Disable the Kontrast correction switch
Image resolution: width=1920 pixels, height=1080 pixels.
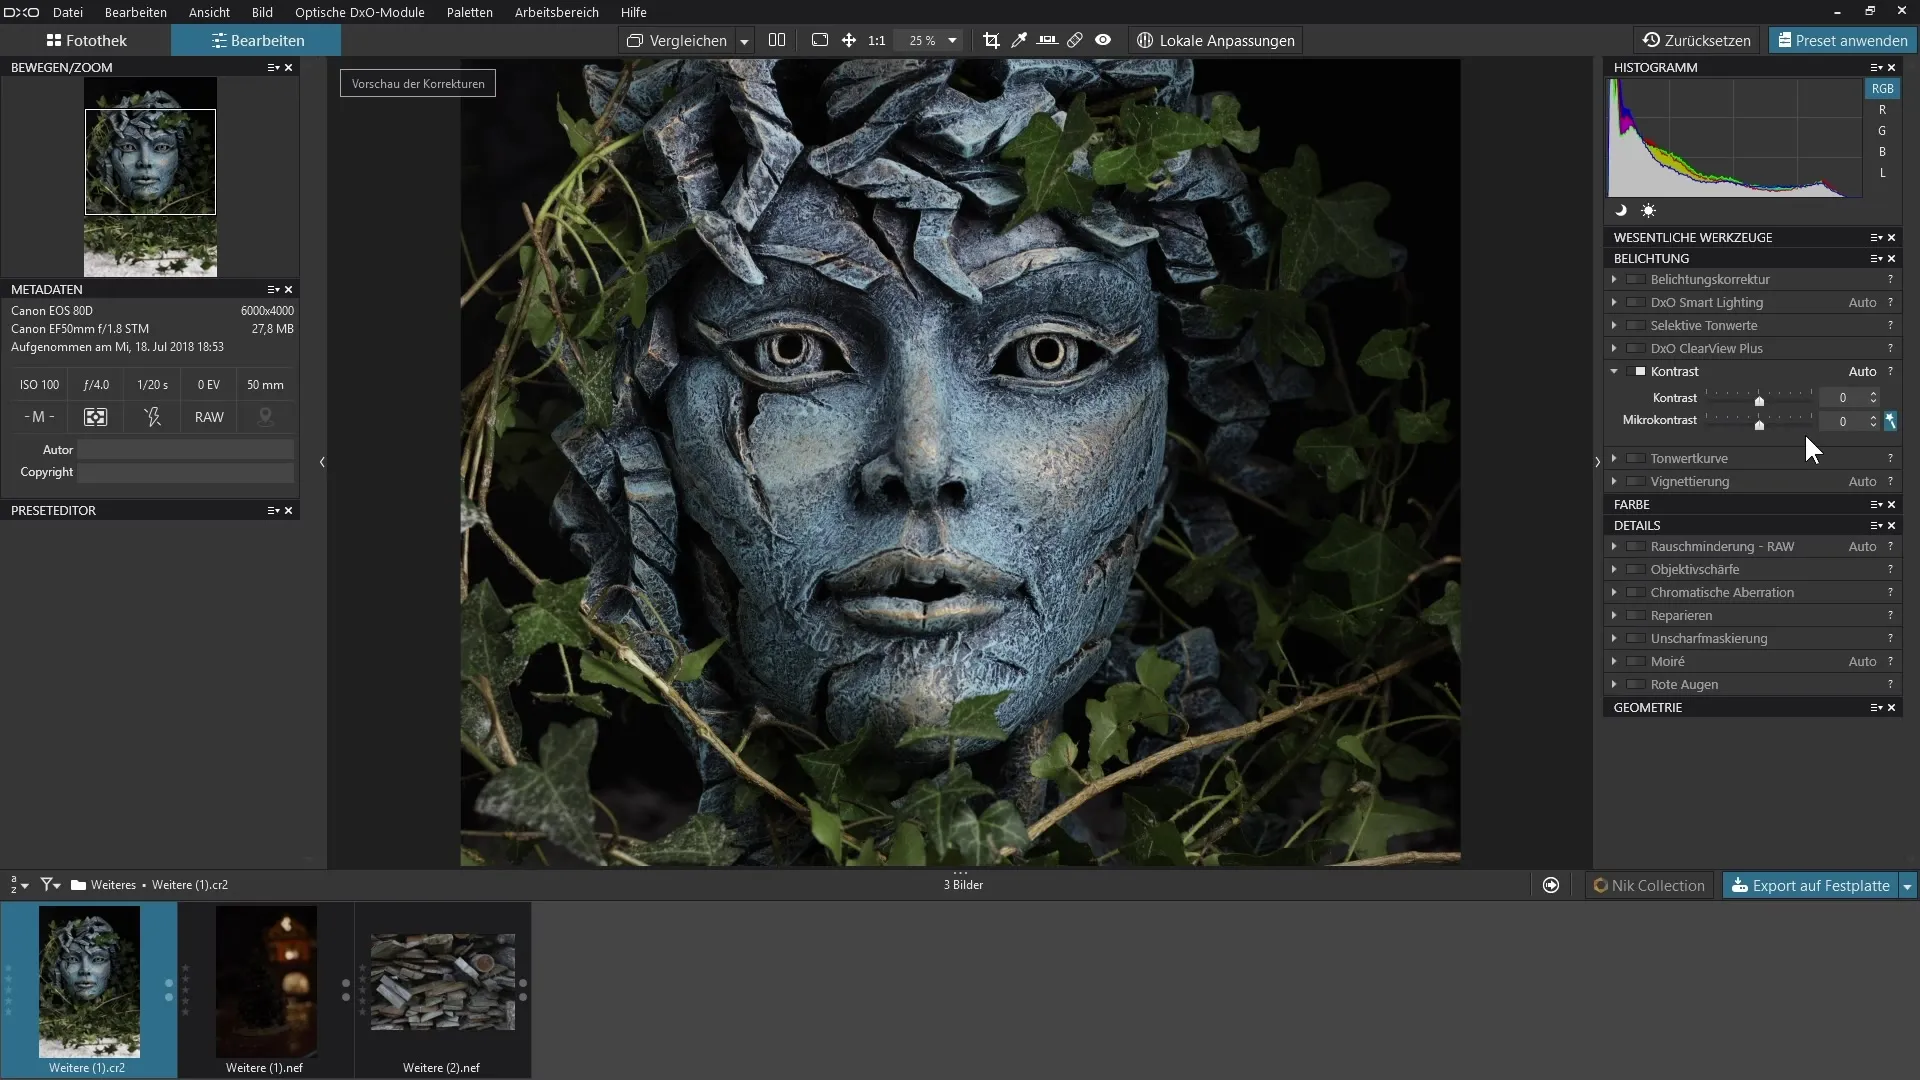point(1636,371)
